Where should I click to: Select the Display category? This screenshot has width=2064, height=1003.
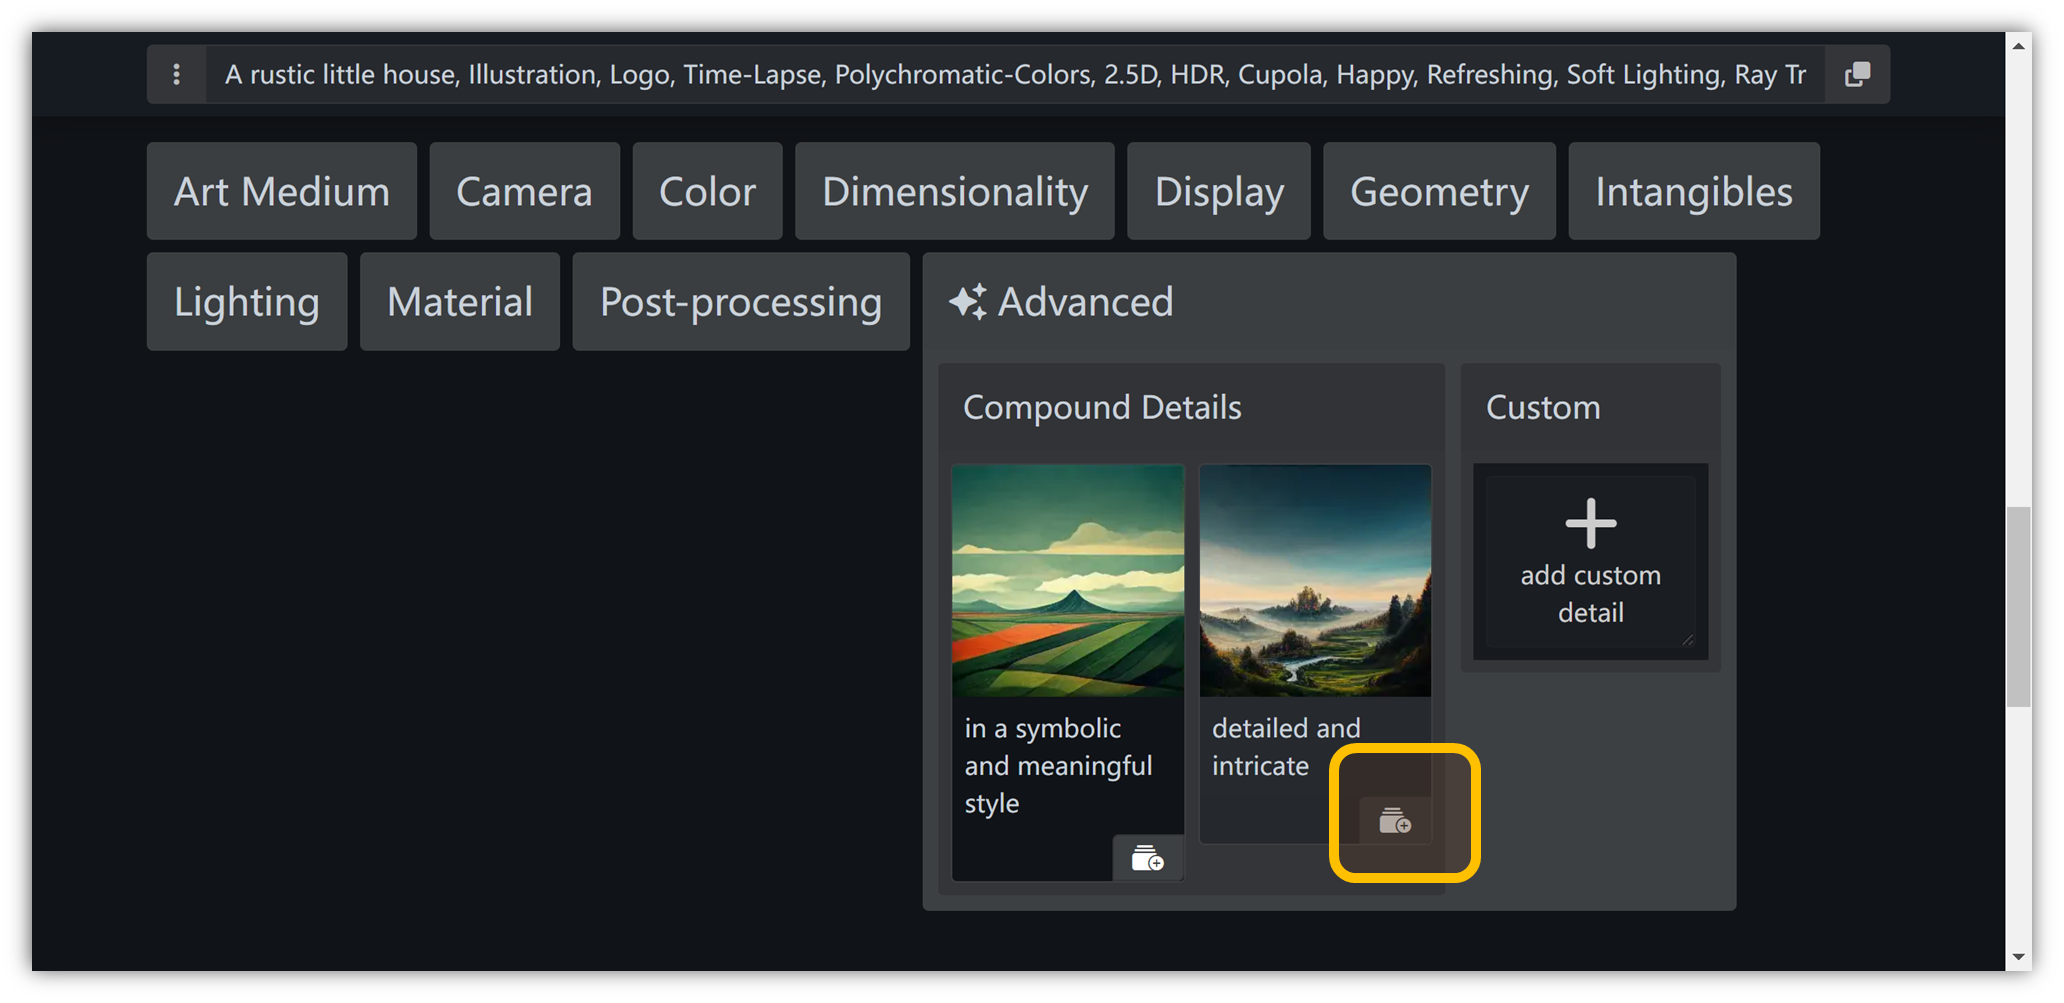click(1218, 191)
